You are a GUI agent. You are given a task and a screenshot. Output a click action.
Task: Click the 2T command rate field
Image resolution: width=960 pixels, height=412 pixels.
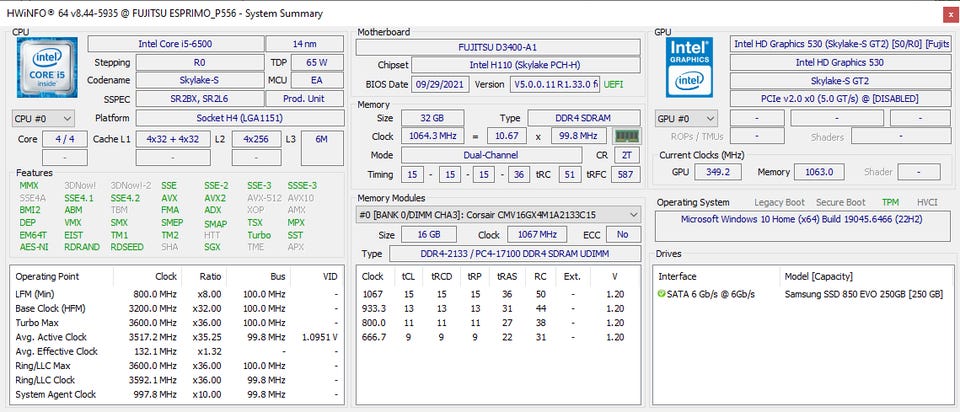pos(626,155)
